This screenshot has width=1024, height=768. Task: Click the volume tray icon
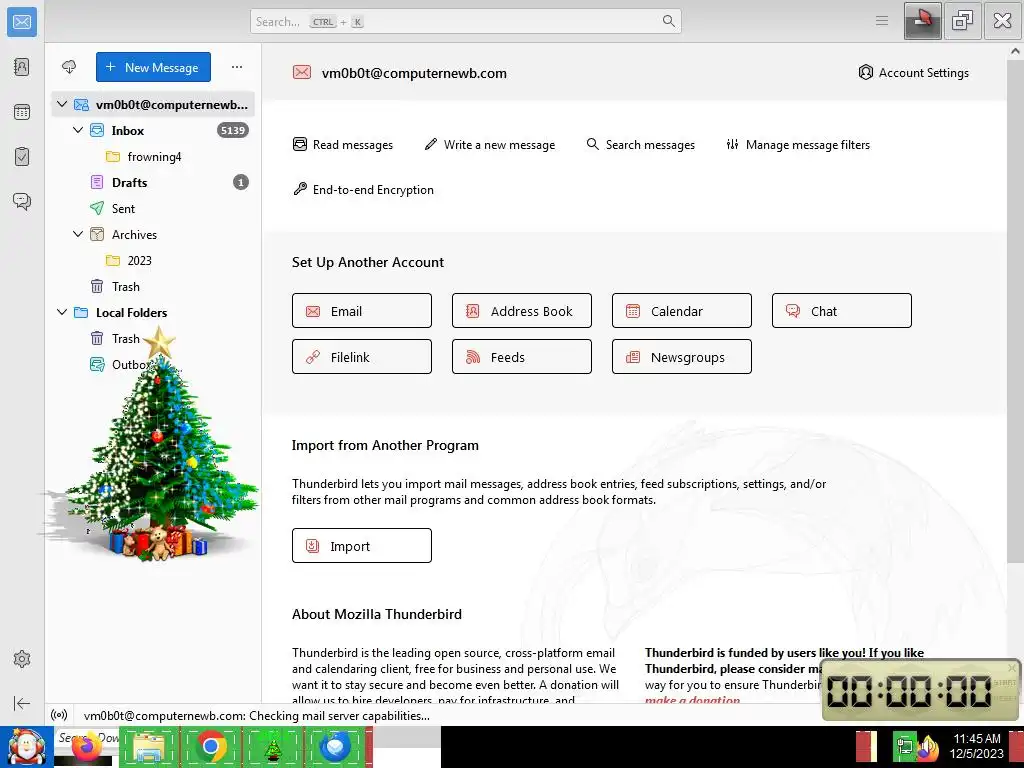point(928,748)
